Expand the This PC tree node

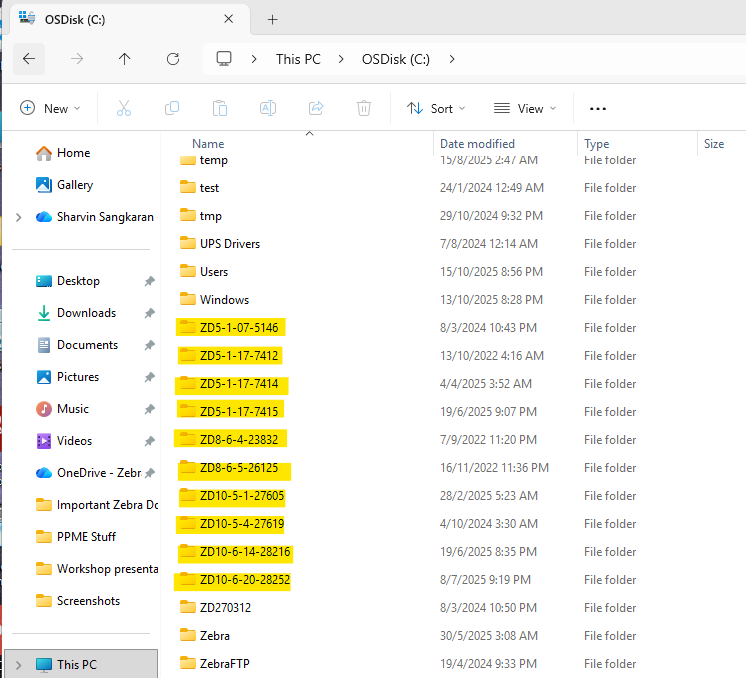[19, 665]
